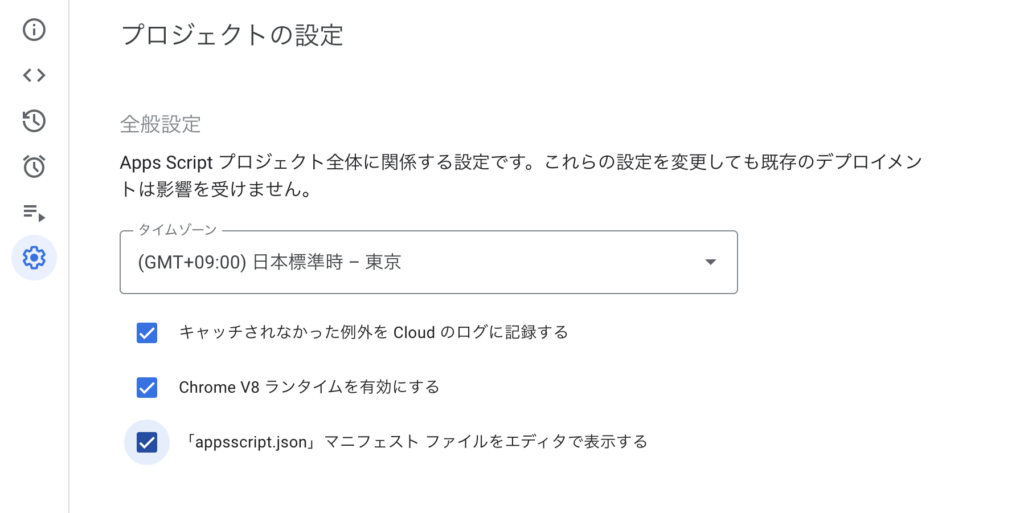Open the Executions list icon
1024x513 pixels.
[34, 212]
